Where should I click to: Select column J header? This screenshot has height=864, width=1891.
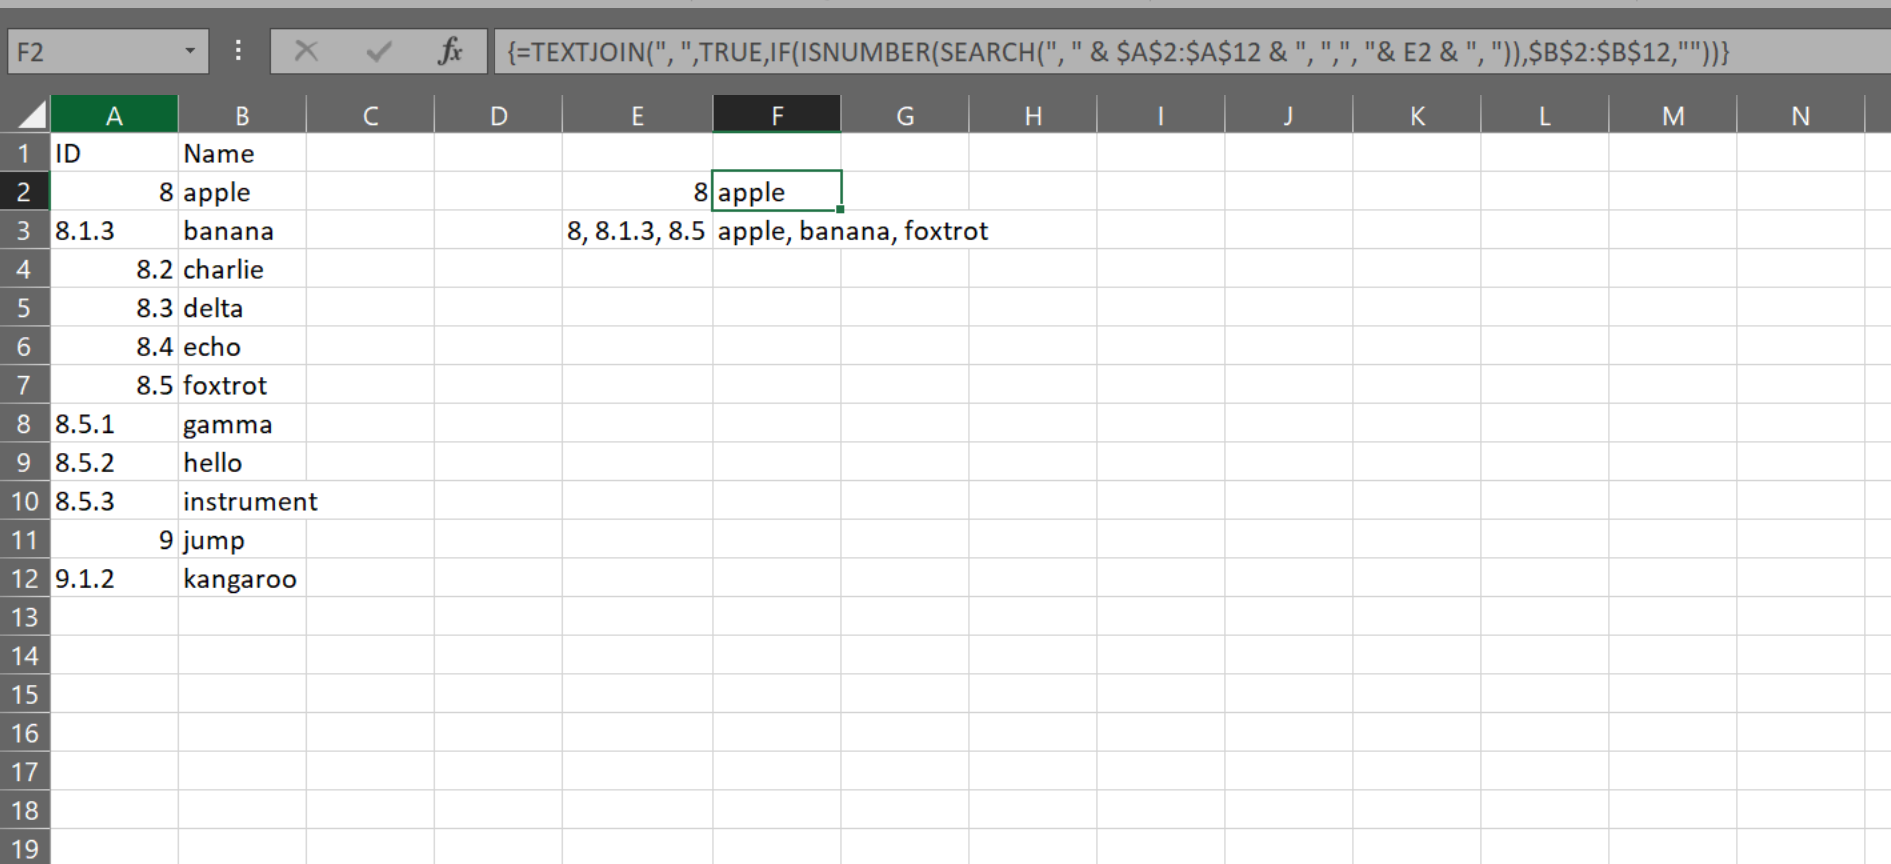pyautogui.click(x=1289, y=116)
